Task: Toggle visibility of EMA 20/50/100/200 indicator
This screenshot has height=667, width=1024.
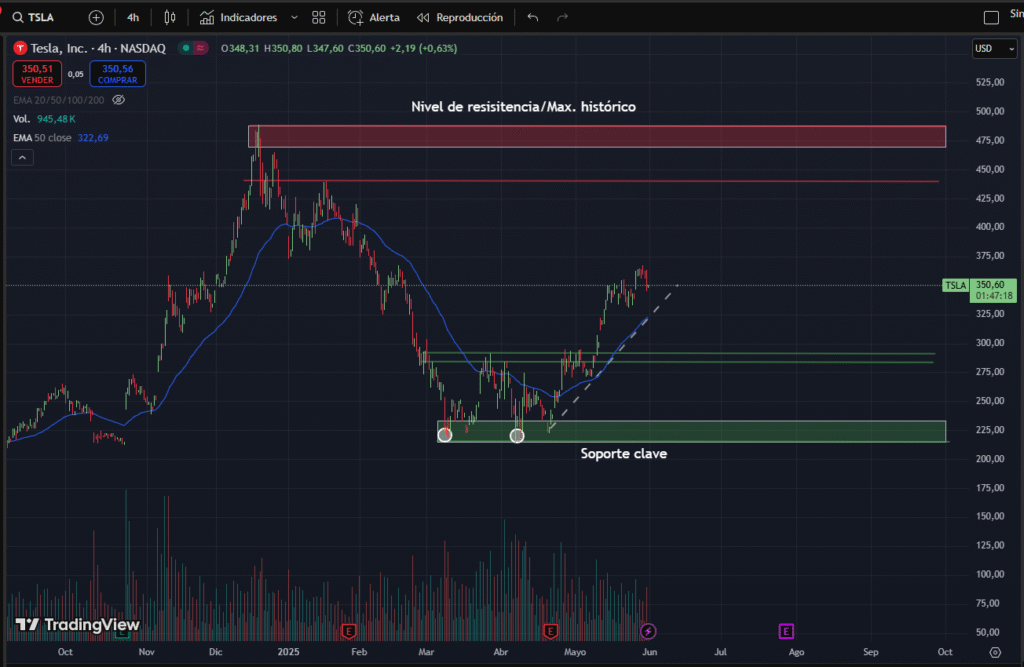Action: tap(118, 100)
